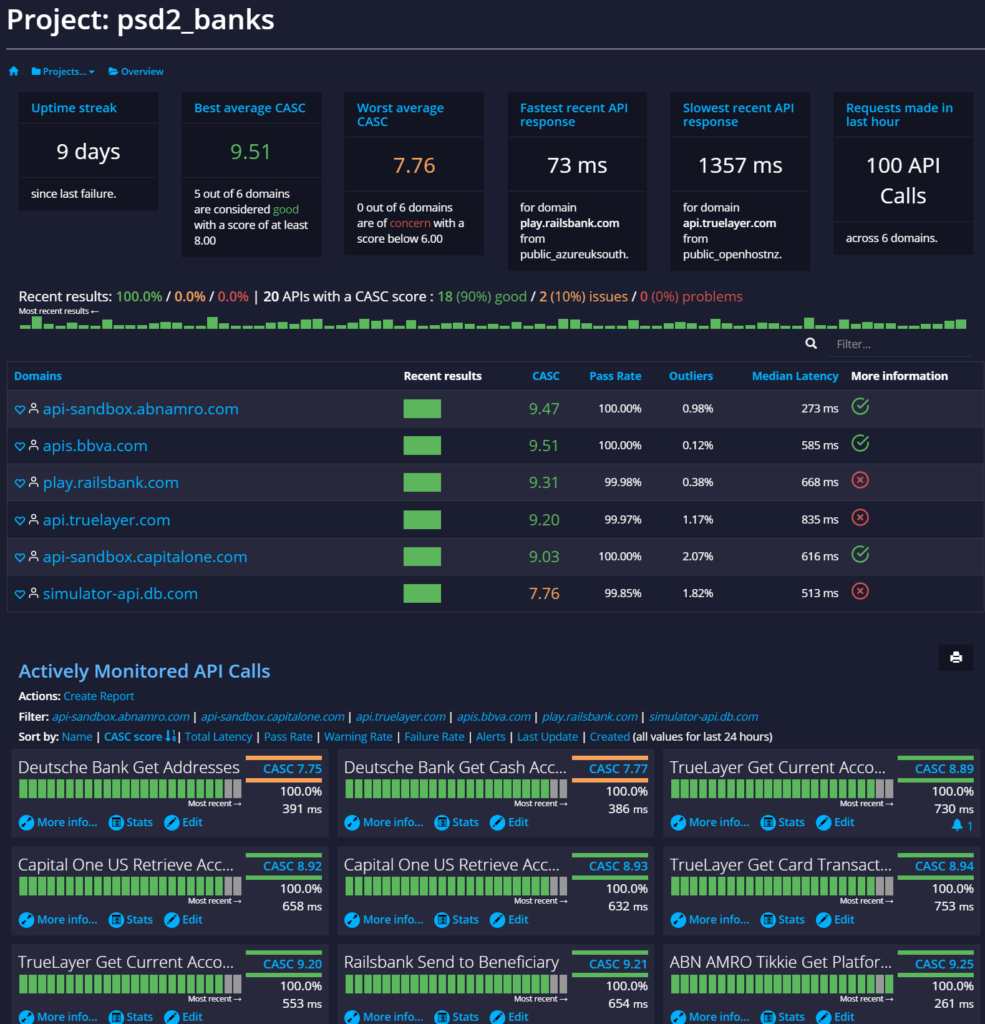985x1024 pixels.
Task: Filter API calls by apis.bbva.com
Action: [494, 717]
